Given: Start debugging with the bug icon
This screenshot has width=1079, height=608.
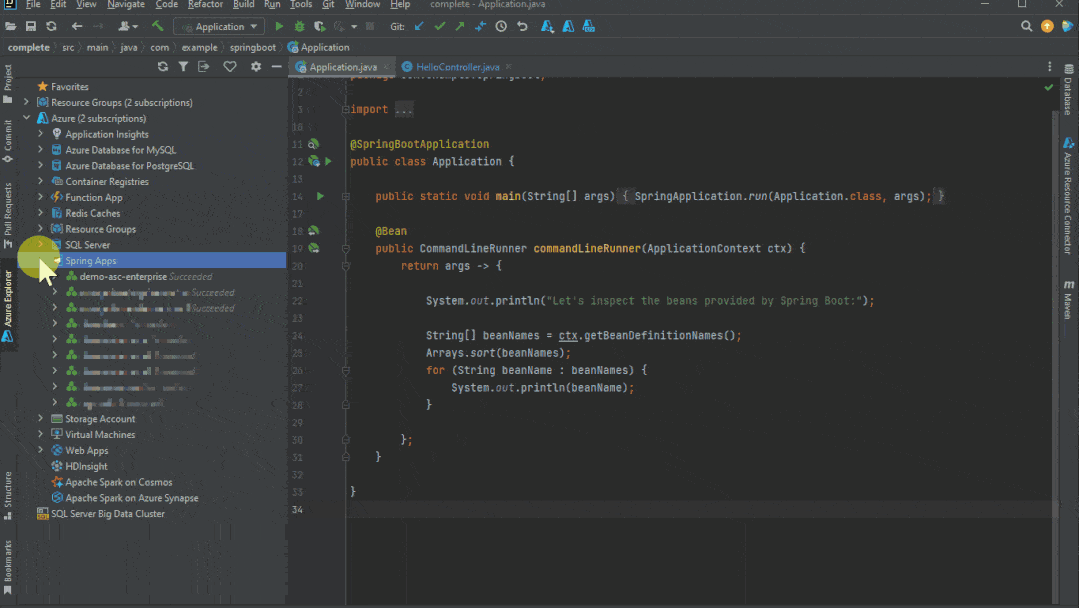Looking at the screenshot, I should pos(298,27).
